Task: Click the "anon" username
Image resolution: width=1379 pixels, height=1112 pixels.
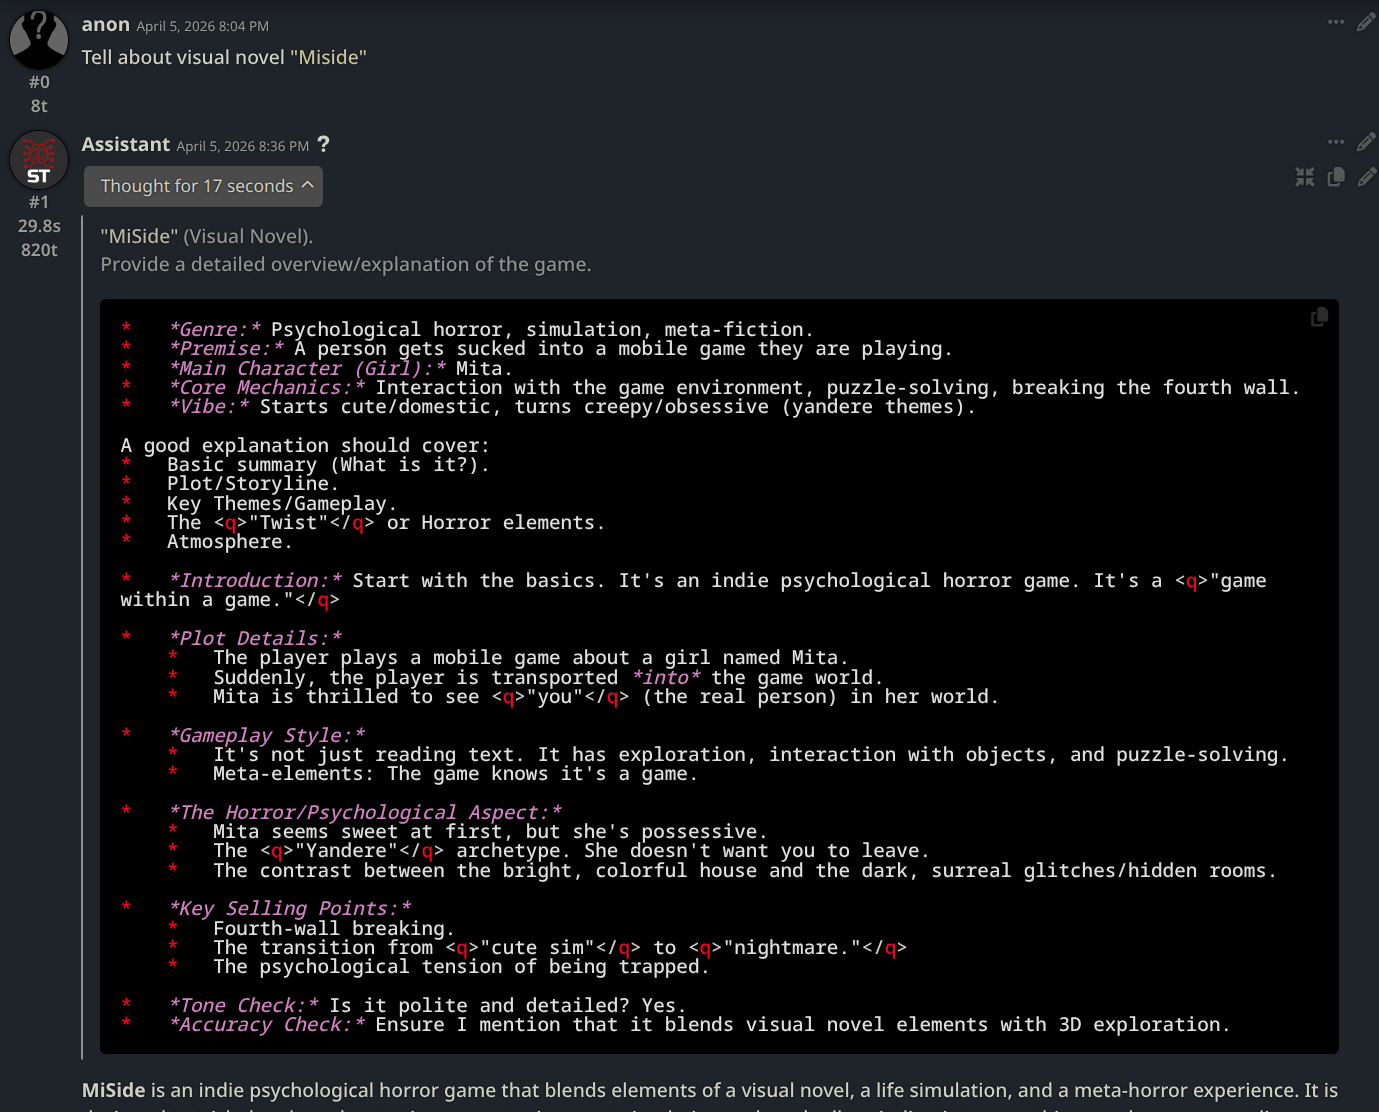Action: tap(106, 25)
